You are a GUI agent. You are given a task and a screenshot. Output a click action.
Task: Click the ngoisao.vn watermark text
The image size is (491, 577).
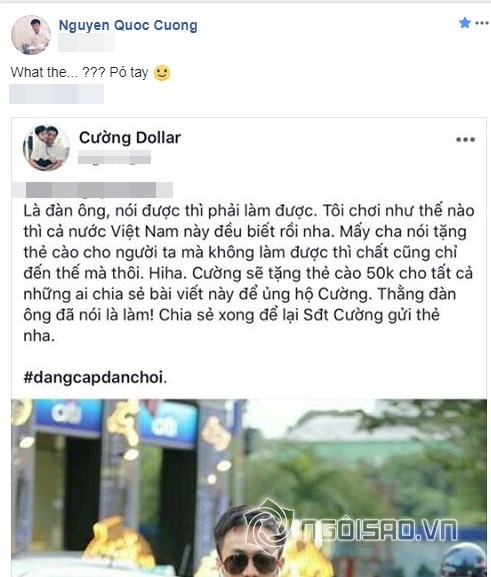(378, 530)
